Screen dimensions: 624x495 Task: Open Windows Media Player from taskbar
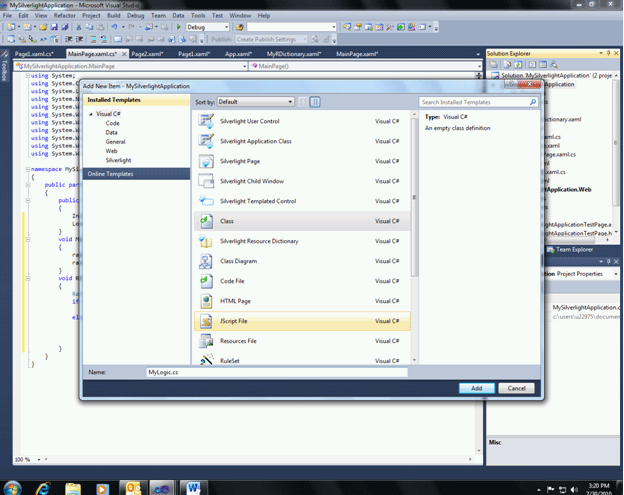(102, 489)
